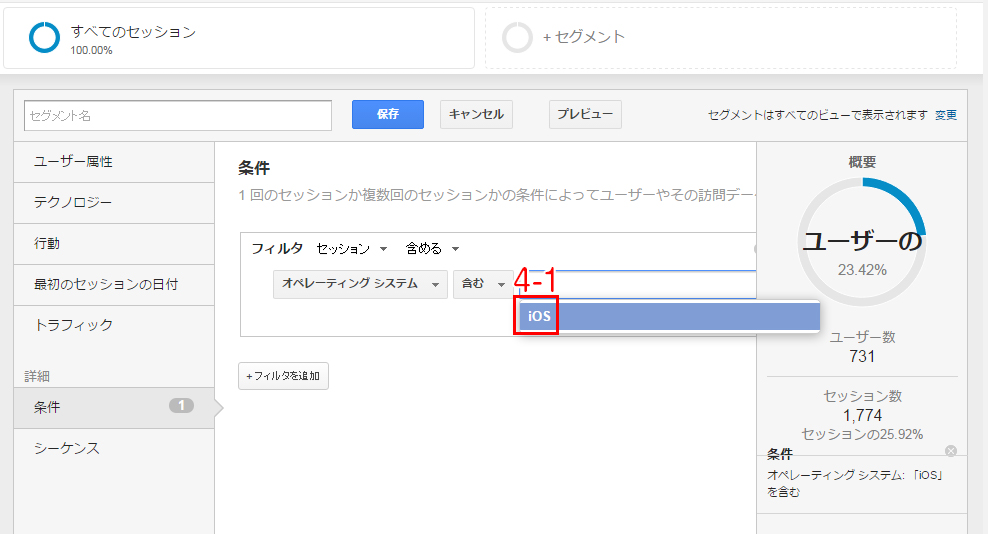Select the 条件 tab
Screen dimensions: 988x534
tap(114, 408)
